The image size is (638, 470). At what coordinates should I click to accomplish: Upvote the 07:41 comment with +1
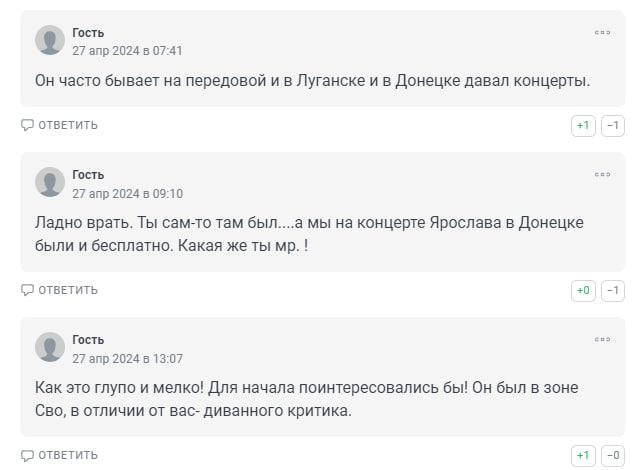583,125
